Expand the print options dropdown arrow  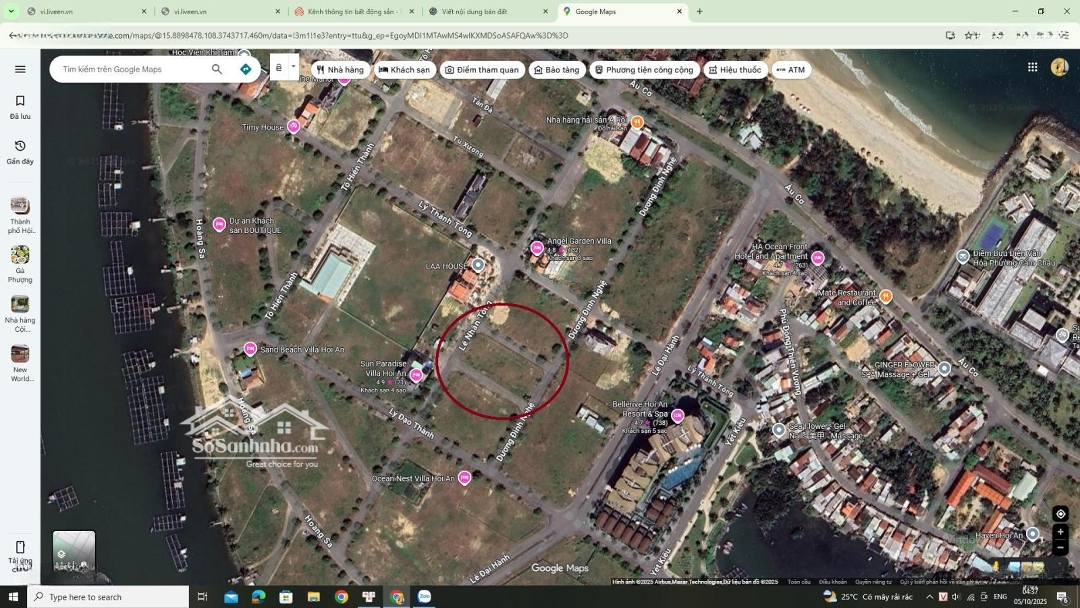(293, 68)
